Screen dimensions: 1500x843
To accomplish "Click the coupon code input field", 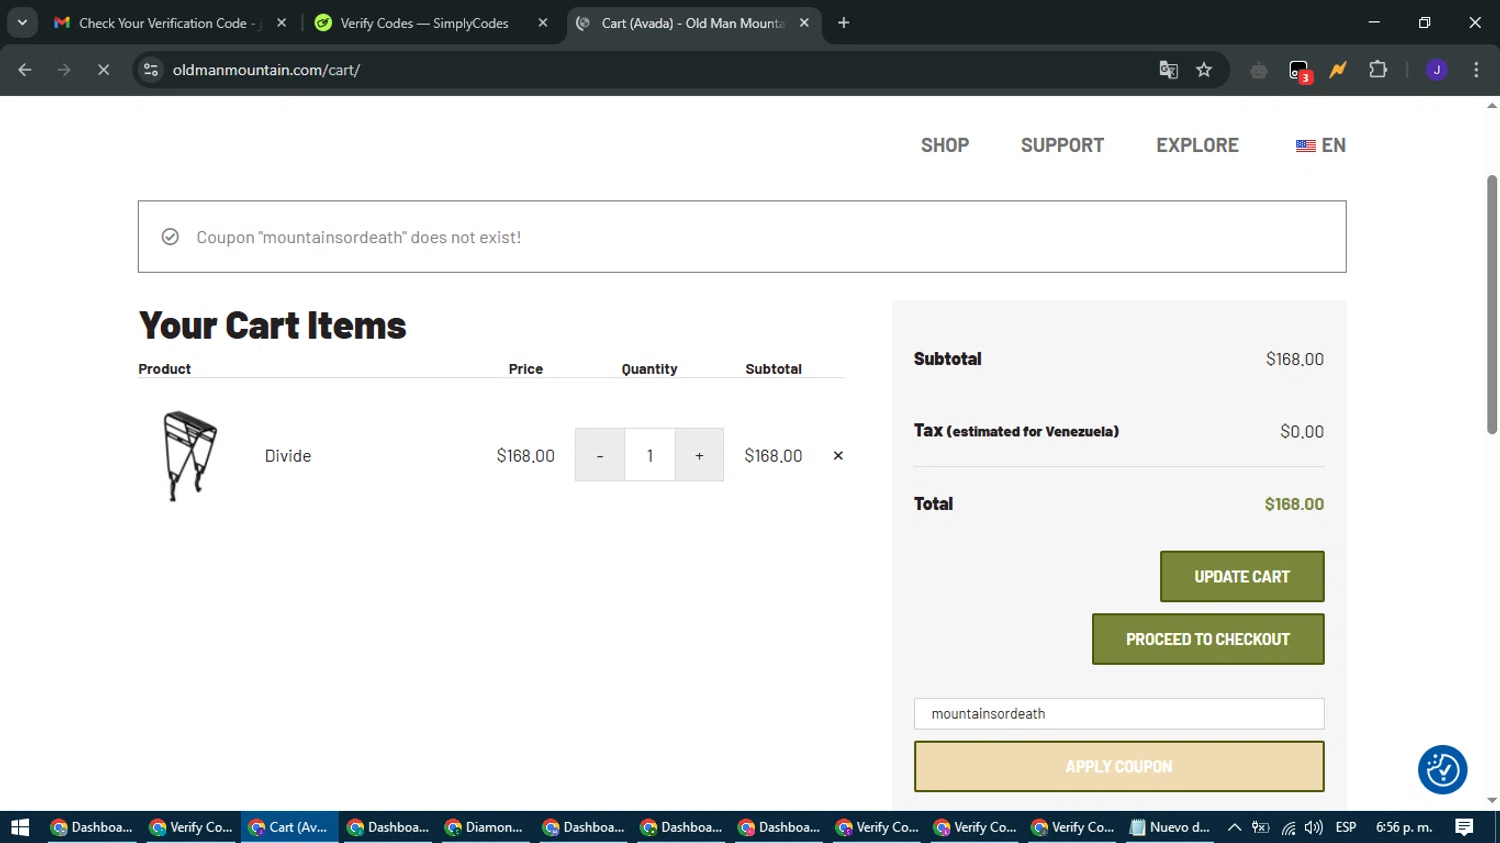I will [x=1119, y=714].
